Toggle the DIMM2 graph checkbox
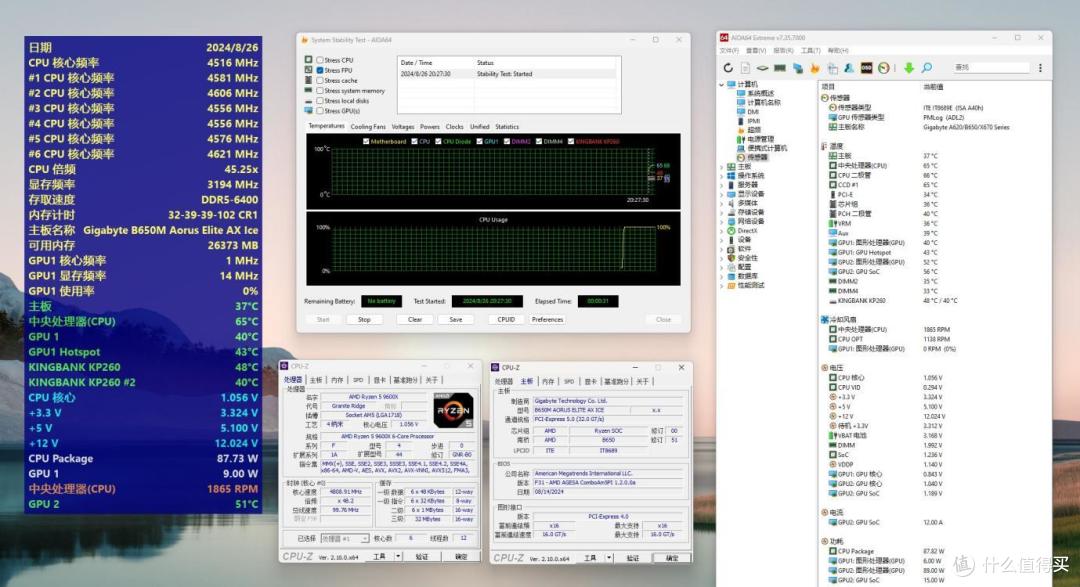 [507, 141]
